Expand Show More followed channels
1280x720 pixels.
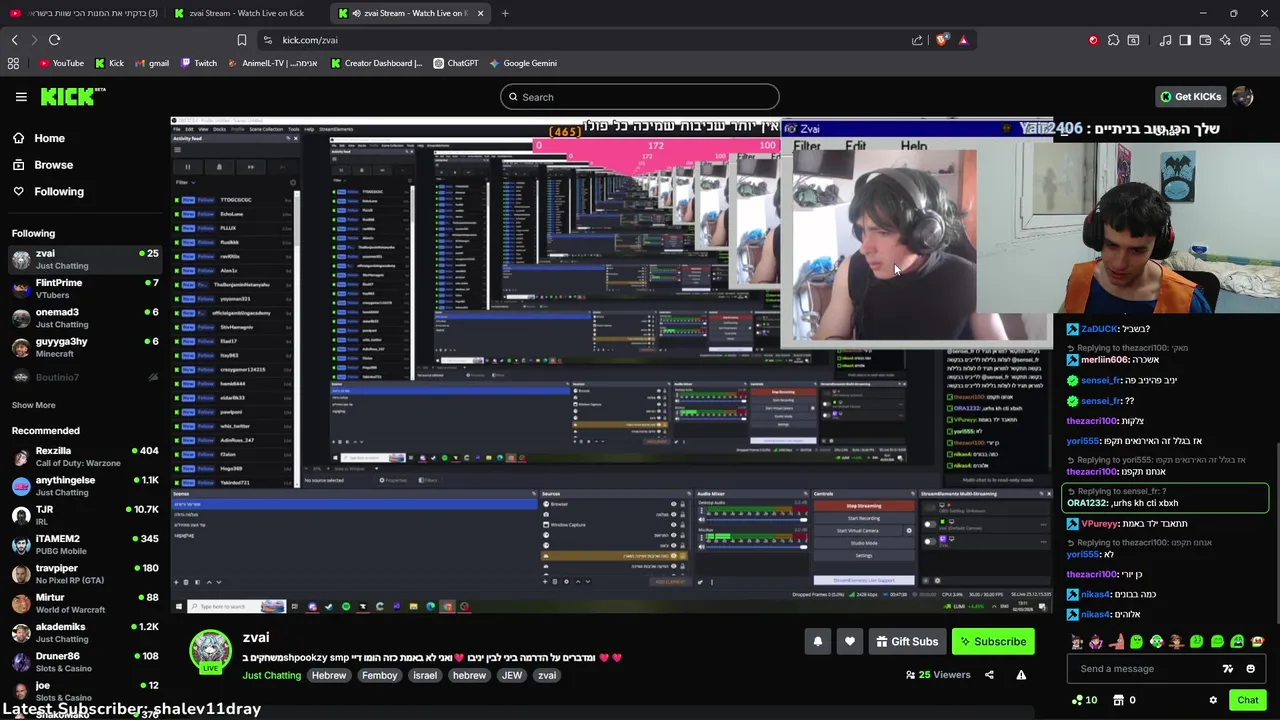tap(33, 405)
